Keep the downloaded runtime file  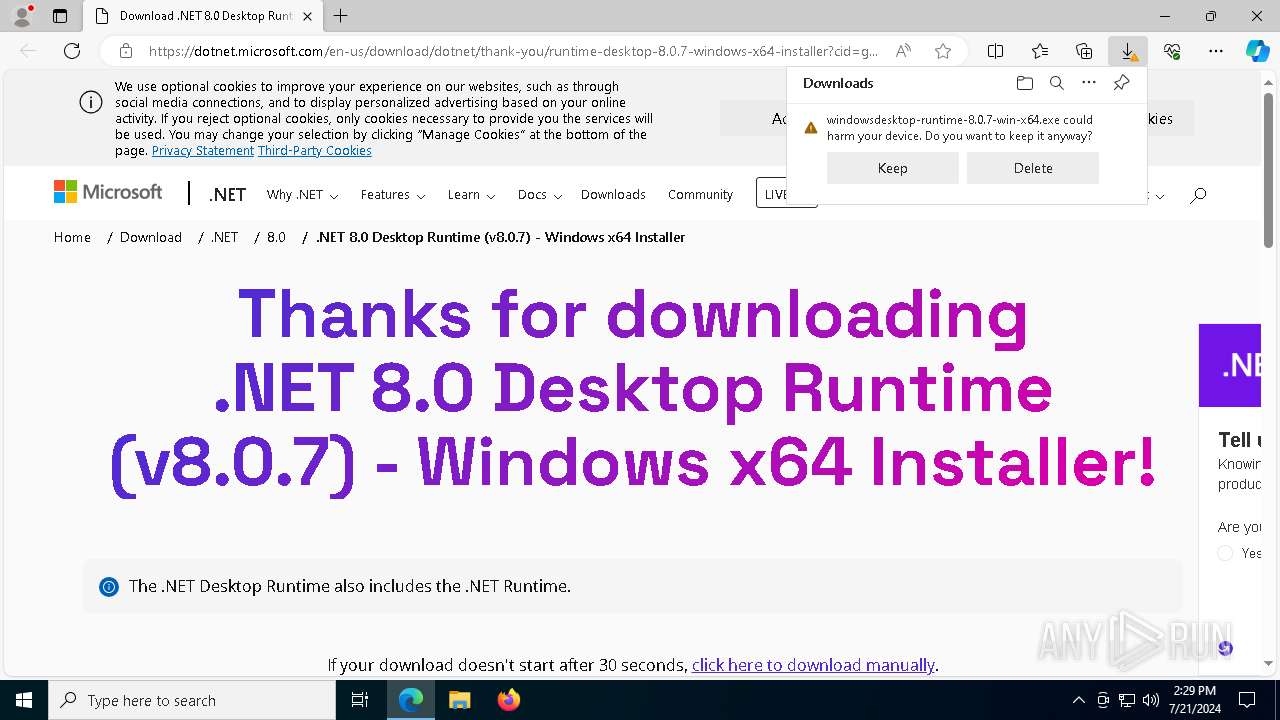tap(892, 168)
